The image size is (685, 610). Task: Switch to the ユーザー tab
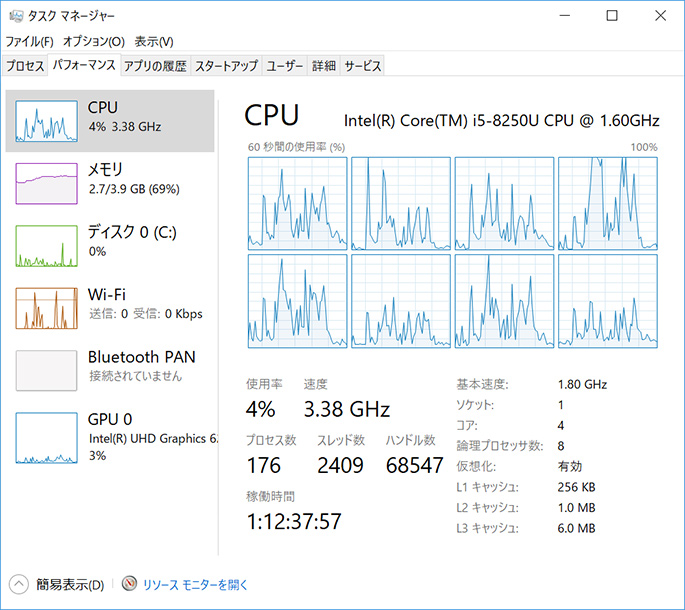pos(285,66)
